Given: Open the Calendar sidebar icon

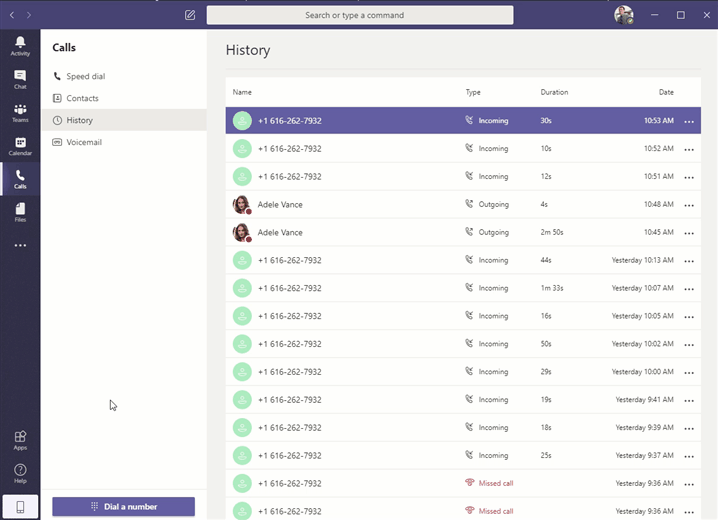Looking at the screenshot, I should [x=20, y=146].
